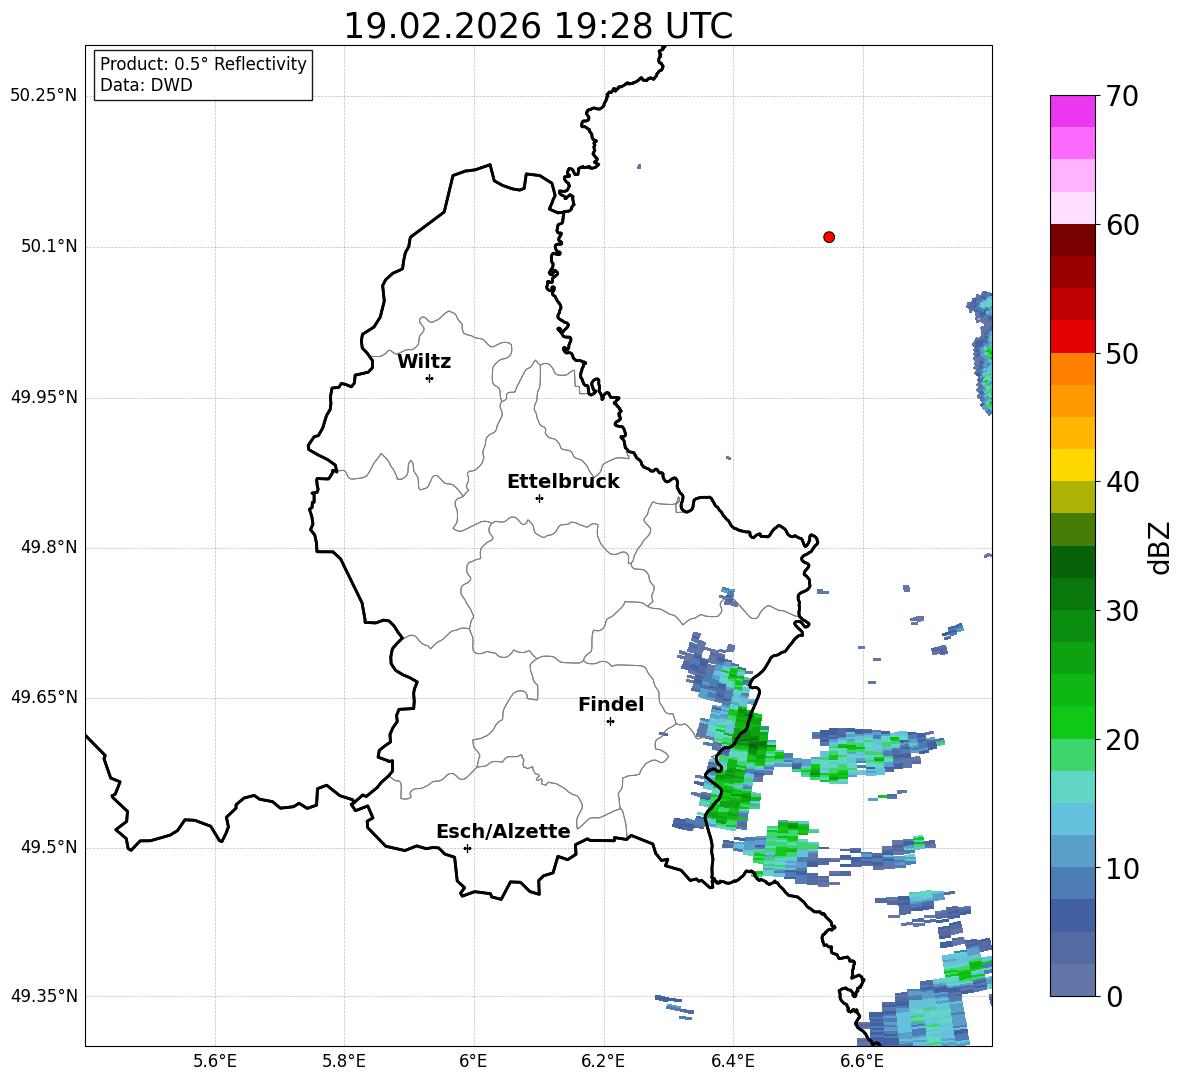Click the Ettelbruck station cross marker
Image resolution: width=1184 pixels, height=1081 pixels.
(x=539, y=498)
